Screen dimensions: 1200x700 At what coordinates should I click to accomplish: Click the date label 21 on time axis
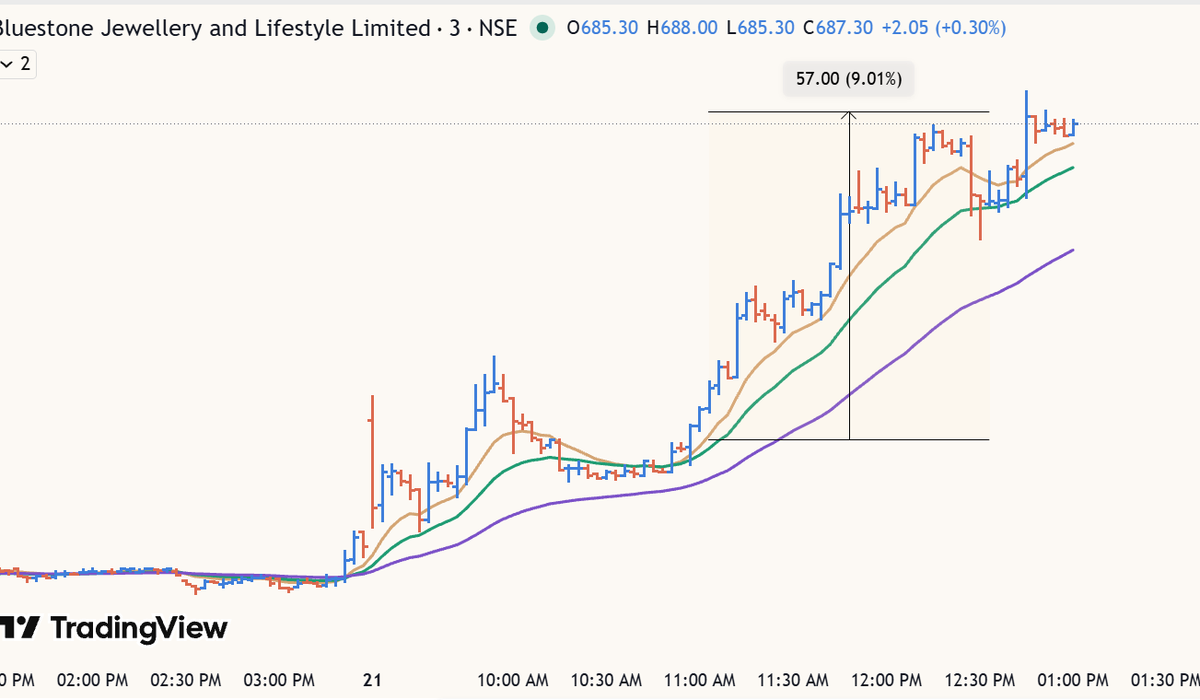click(x=372, y=680)
